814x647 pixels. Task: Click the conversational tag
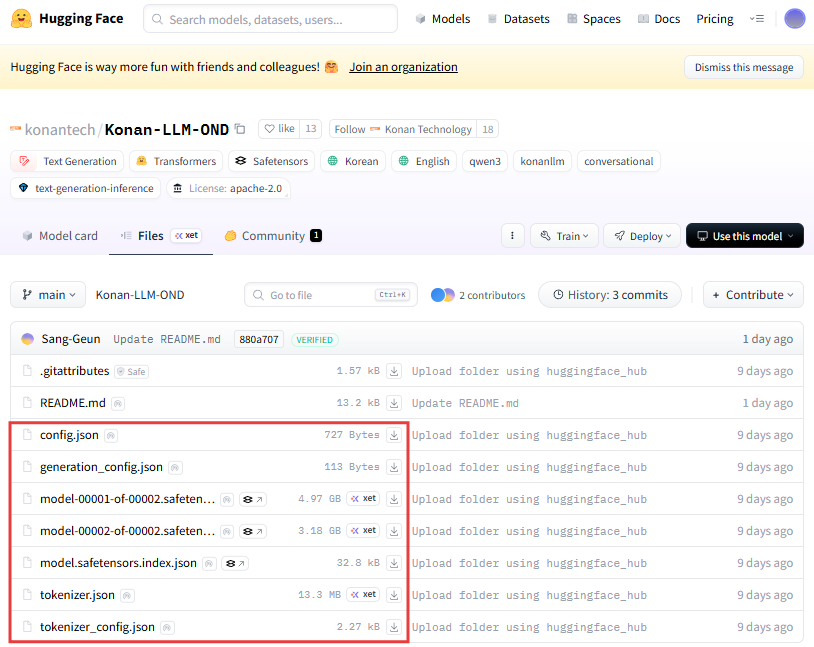click(618, 161)
